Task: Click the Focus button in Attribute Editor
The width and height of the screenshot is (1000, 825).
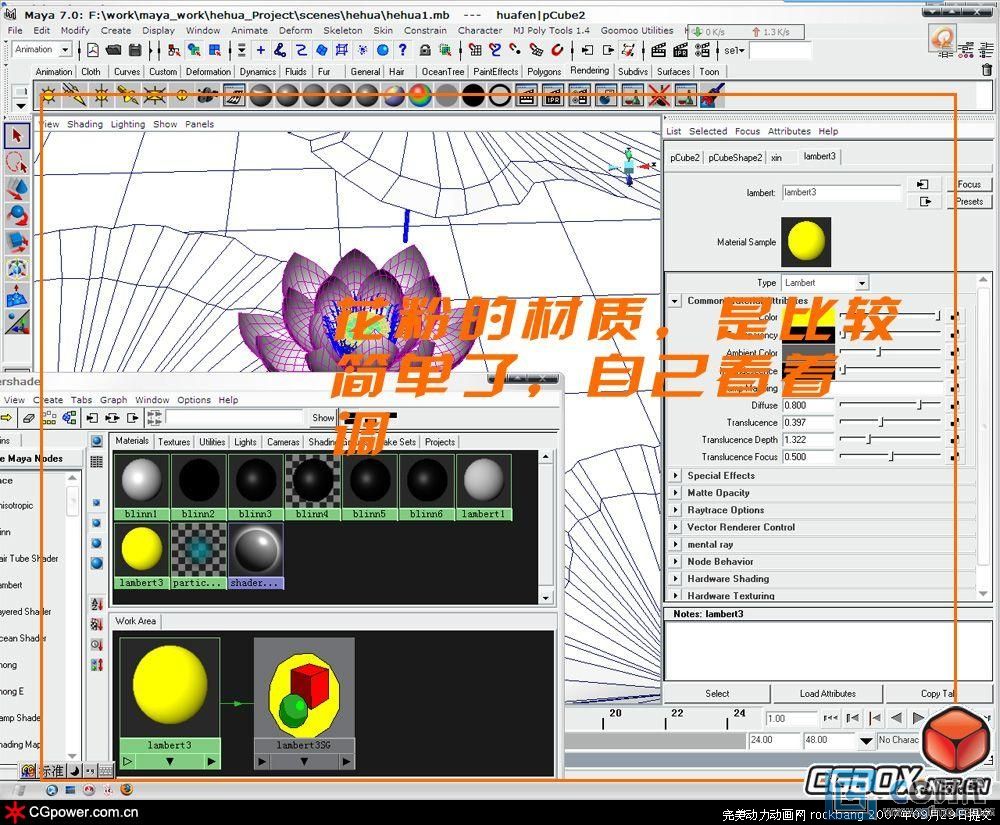Action: 969,184
